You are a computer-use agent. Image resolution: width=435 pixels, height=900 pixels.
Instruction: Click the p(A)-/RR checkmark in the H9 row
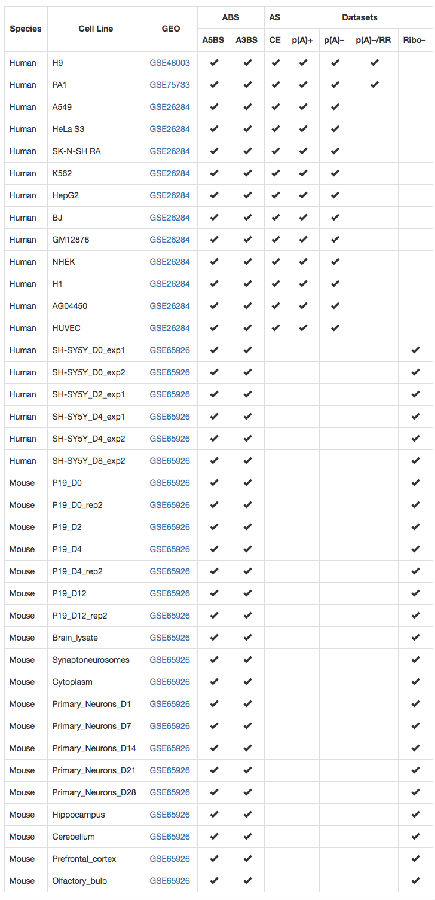coord(374,63)
